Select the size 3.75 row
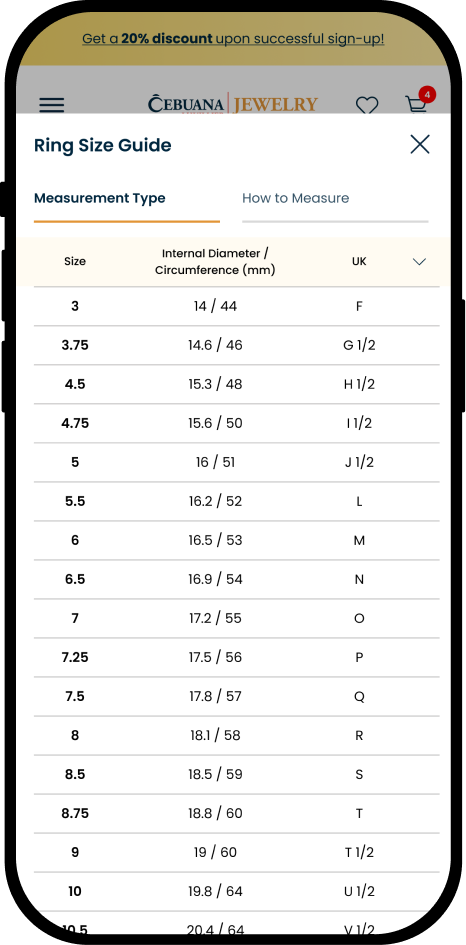The height and width of the screenshot is (945, 466). [236, 345]
